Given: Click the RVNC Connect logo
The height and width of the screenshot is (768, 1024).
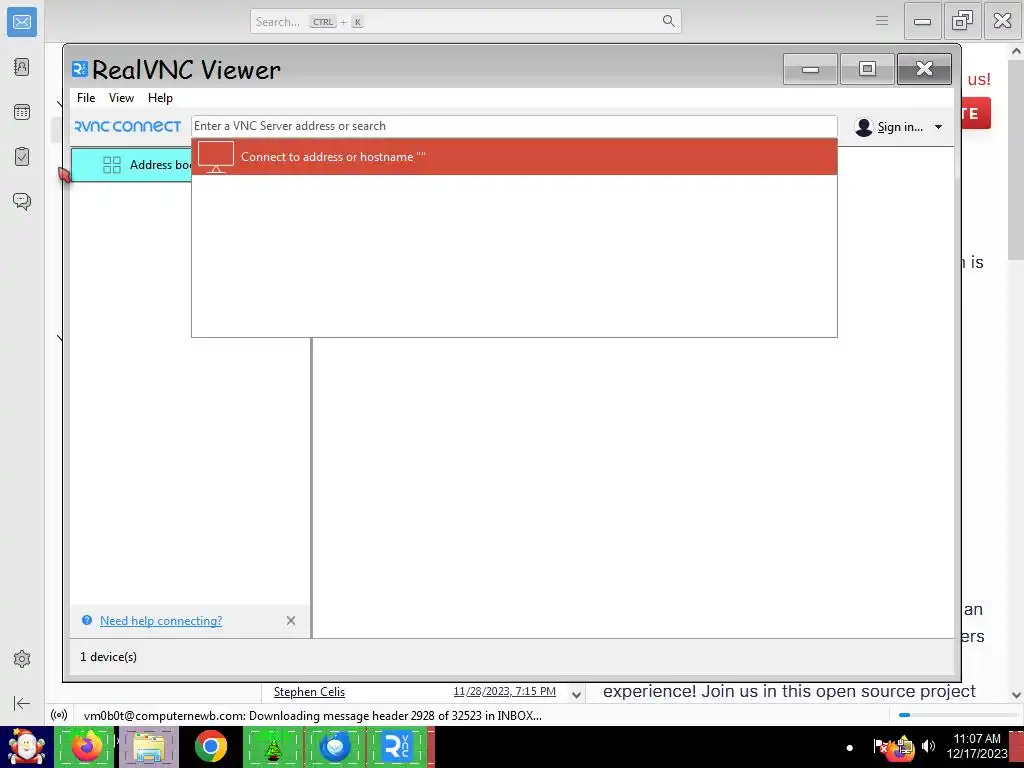Looking at the screenshot, I should (x=127, y=126).
